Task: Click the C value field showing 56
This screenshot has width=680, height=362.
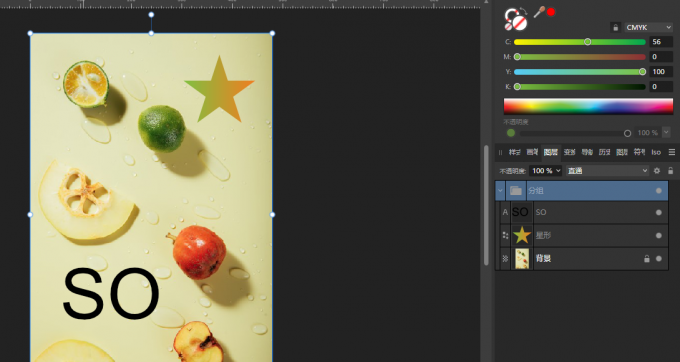Action: click(x=660, y=42)
